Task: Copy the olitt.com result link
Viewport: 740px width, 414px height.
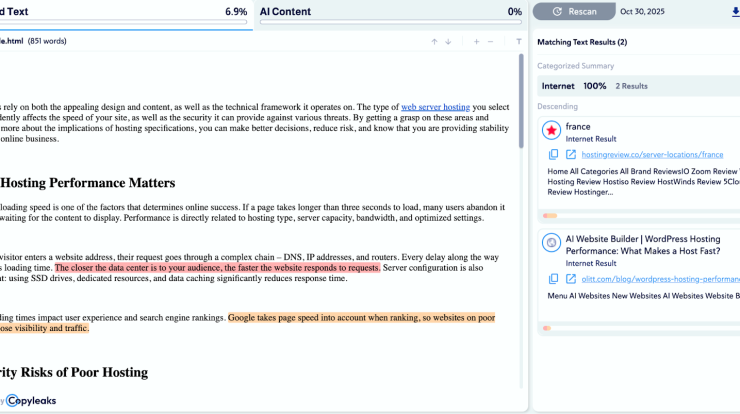Action: pyautogui.click(x=553, y=283)
